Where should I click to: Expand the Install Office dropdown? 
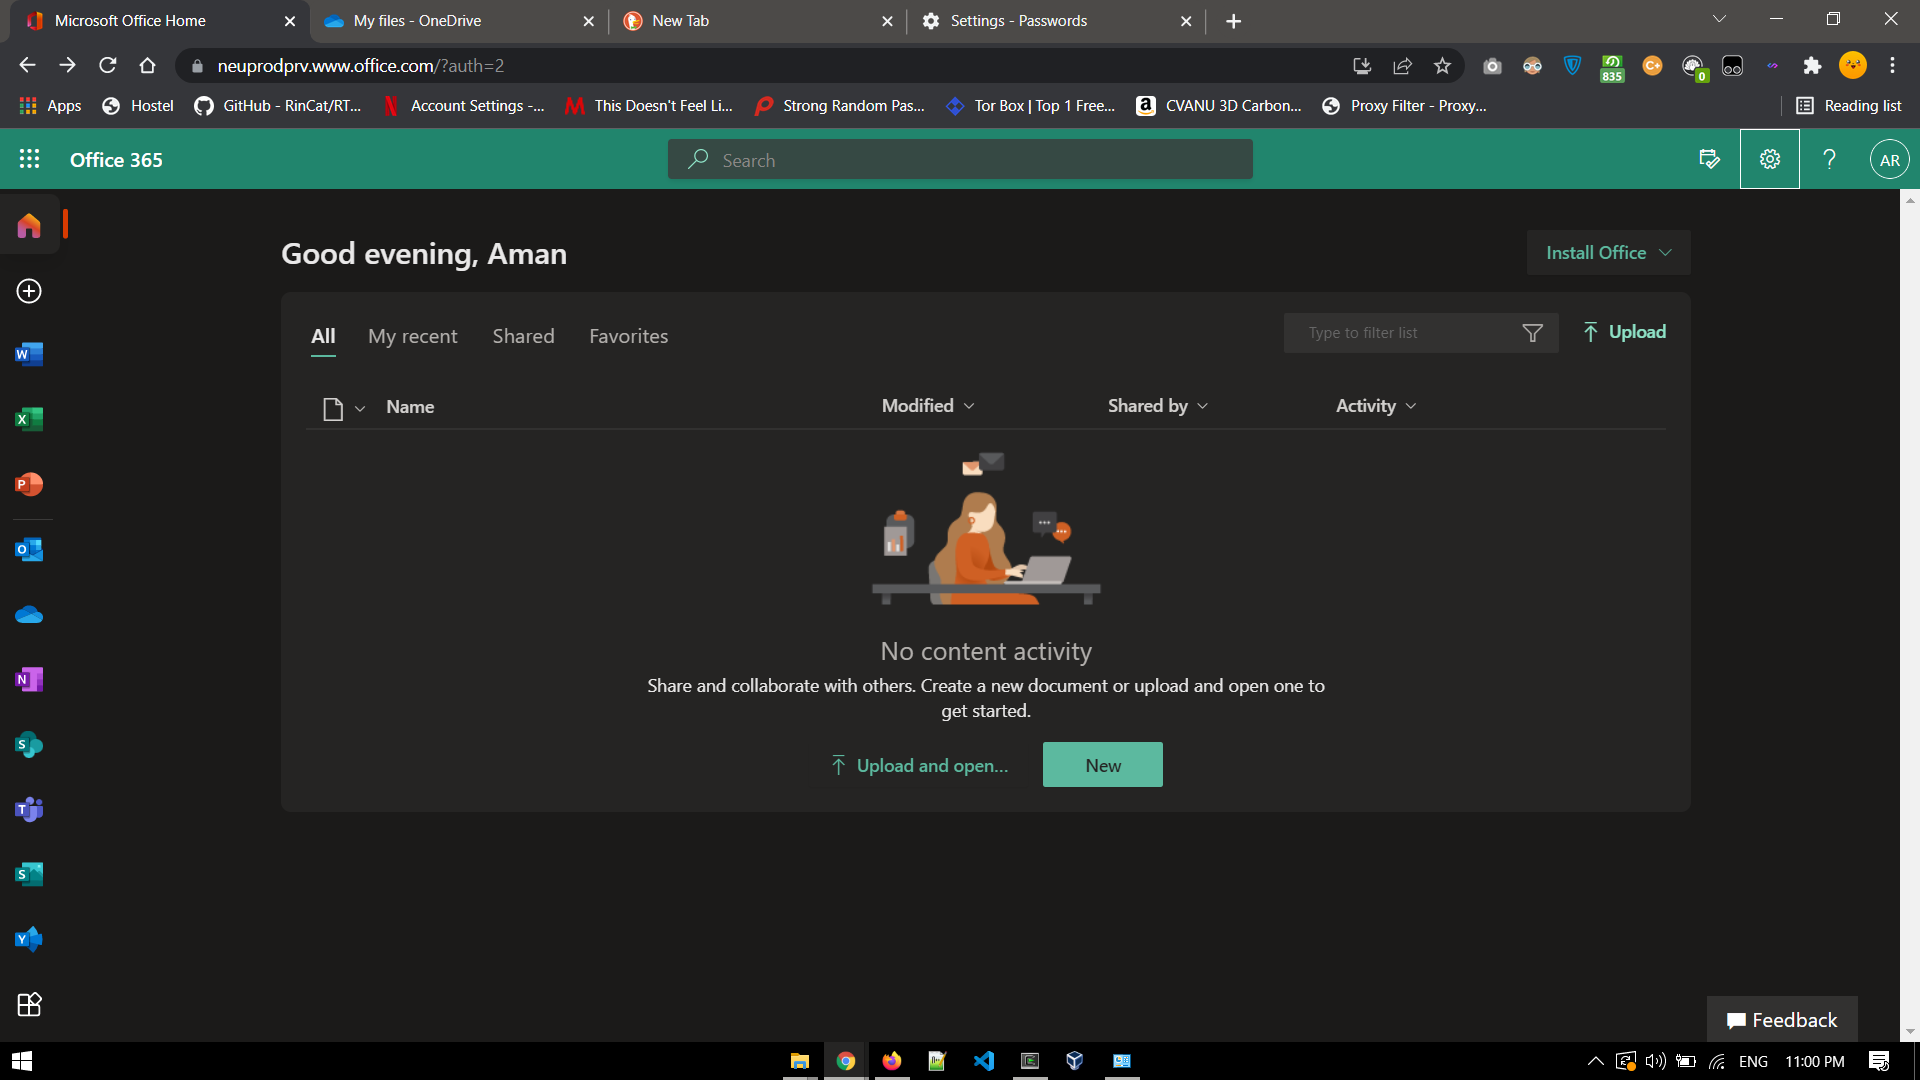[1608, 253]
